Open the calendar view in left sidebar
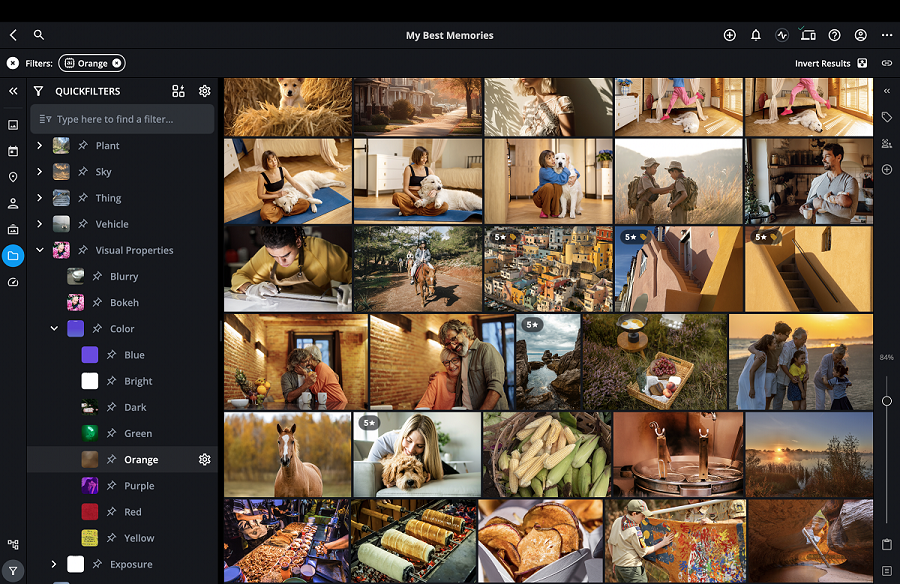Image resolution: width=900 pixels, height=584 pixels. pyautogui.click(x=13, y=151)
